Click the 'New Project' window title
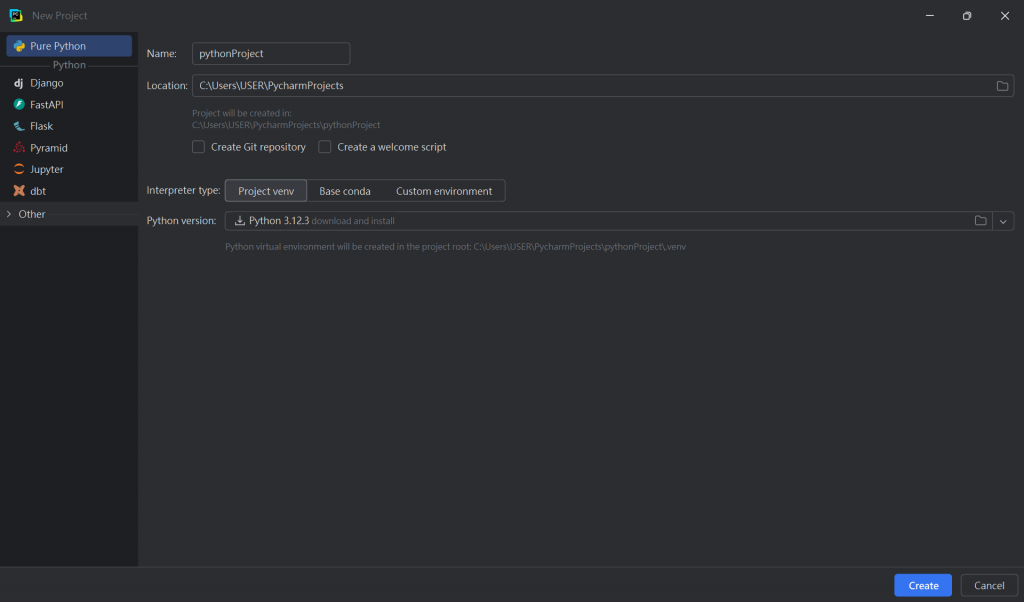The width and height of the screenshot is (1024, 602). tap(59, 16)
